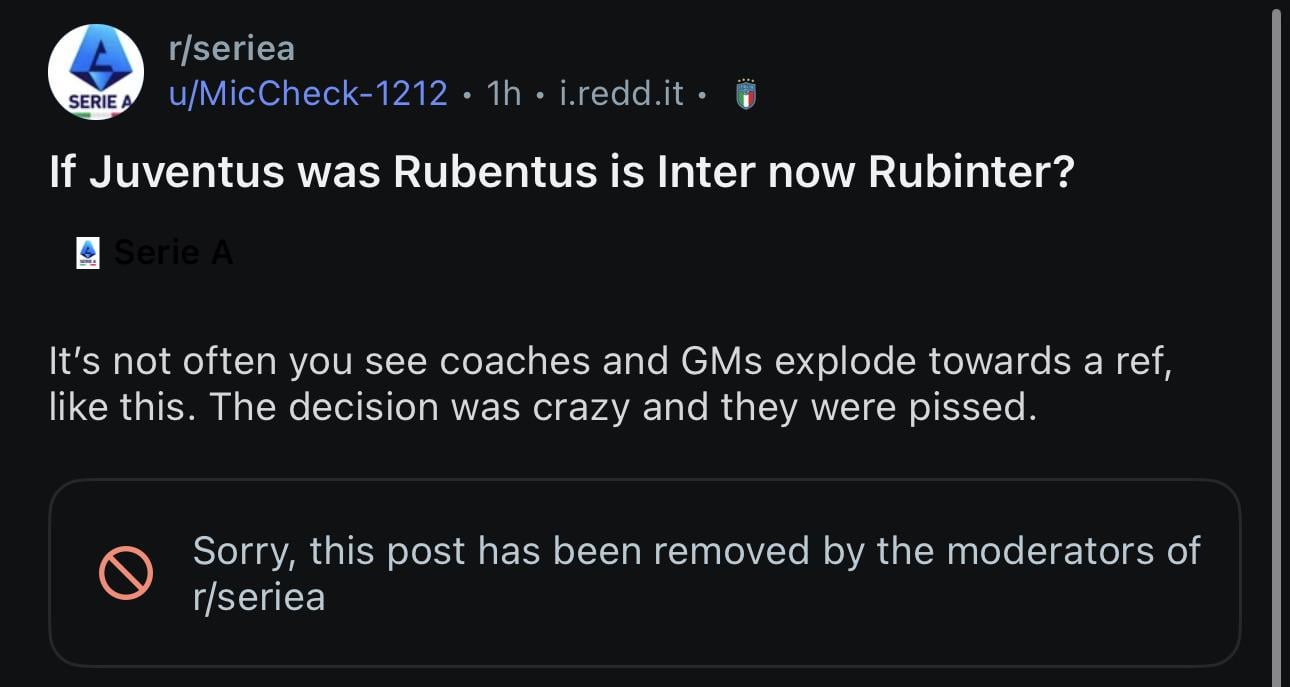1290x687 pixels.
Task: Click the 'Sorry, this post has been removed' text
Action: 695,551
